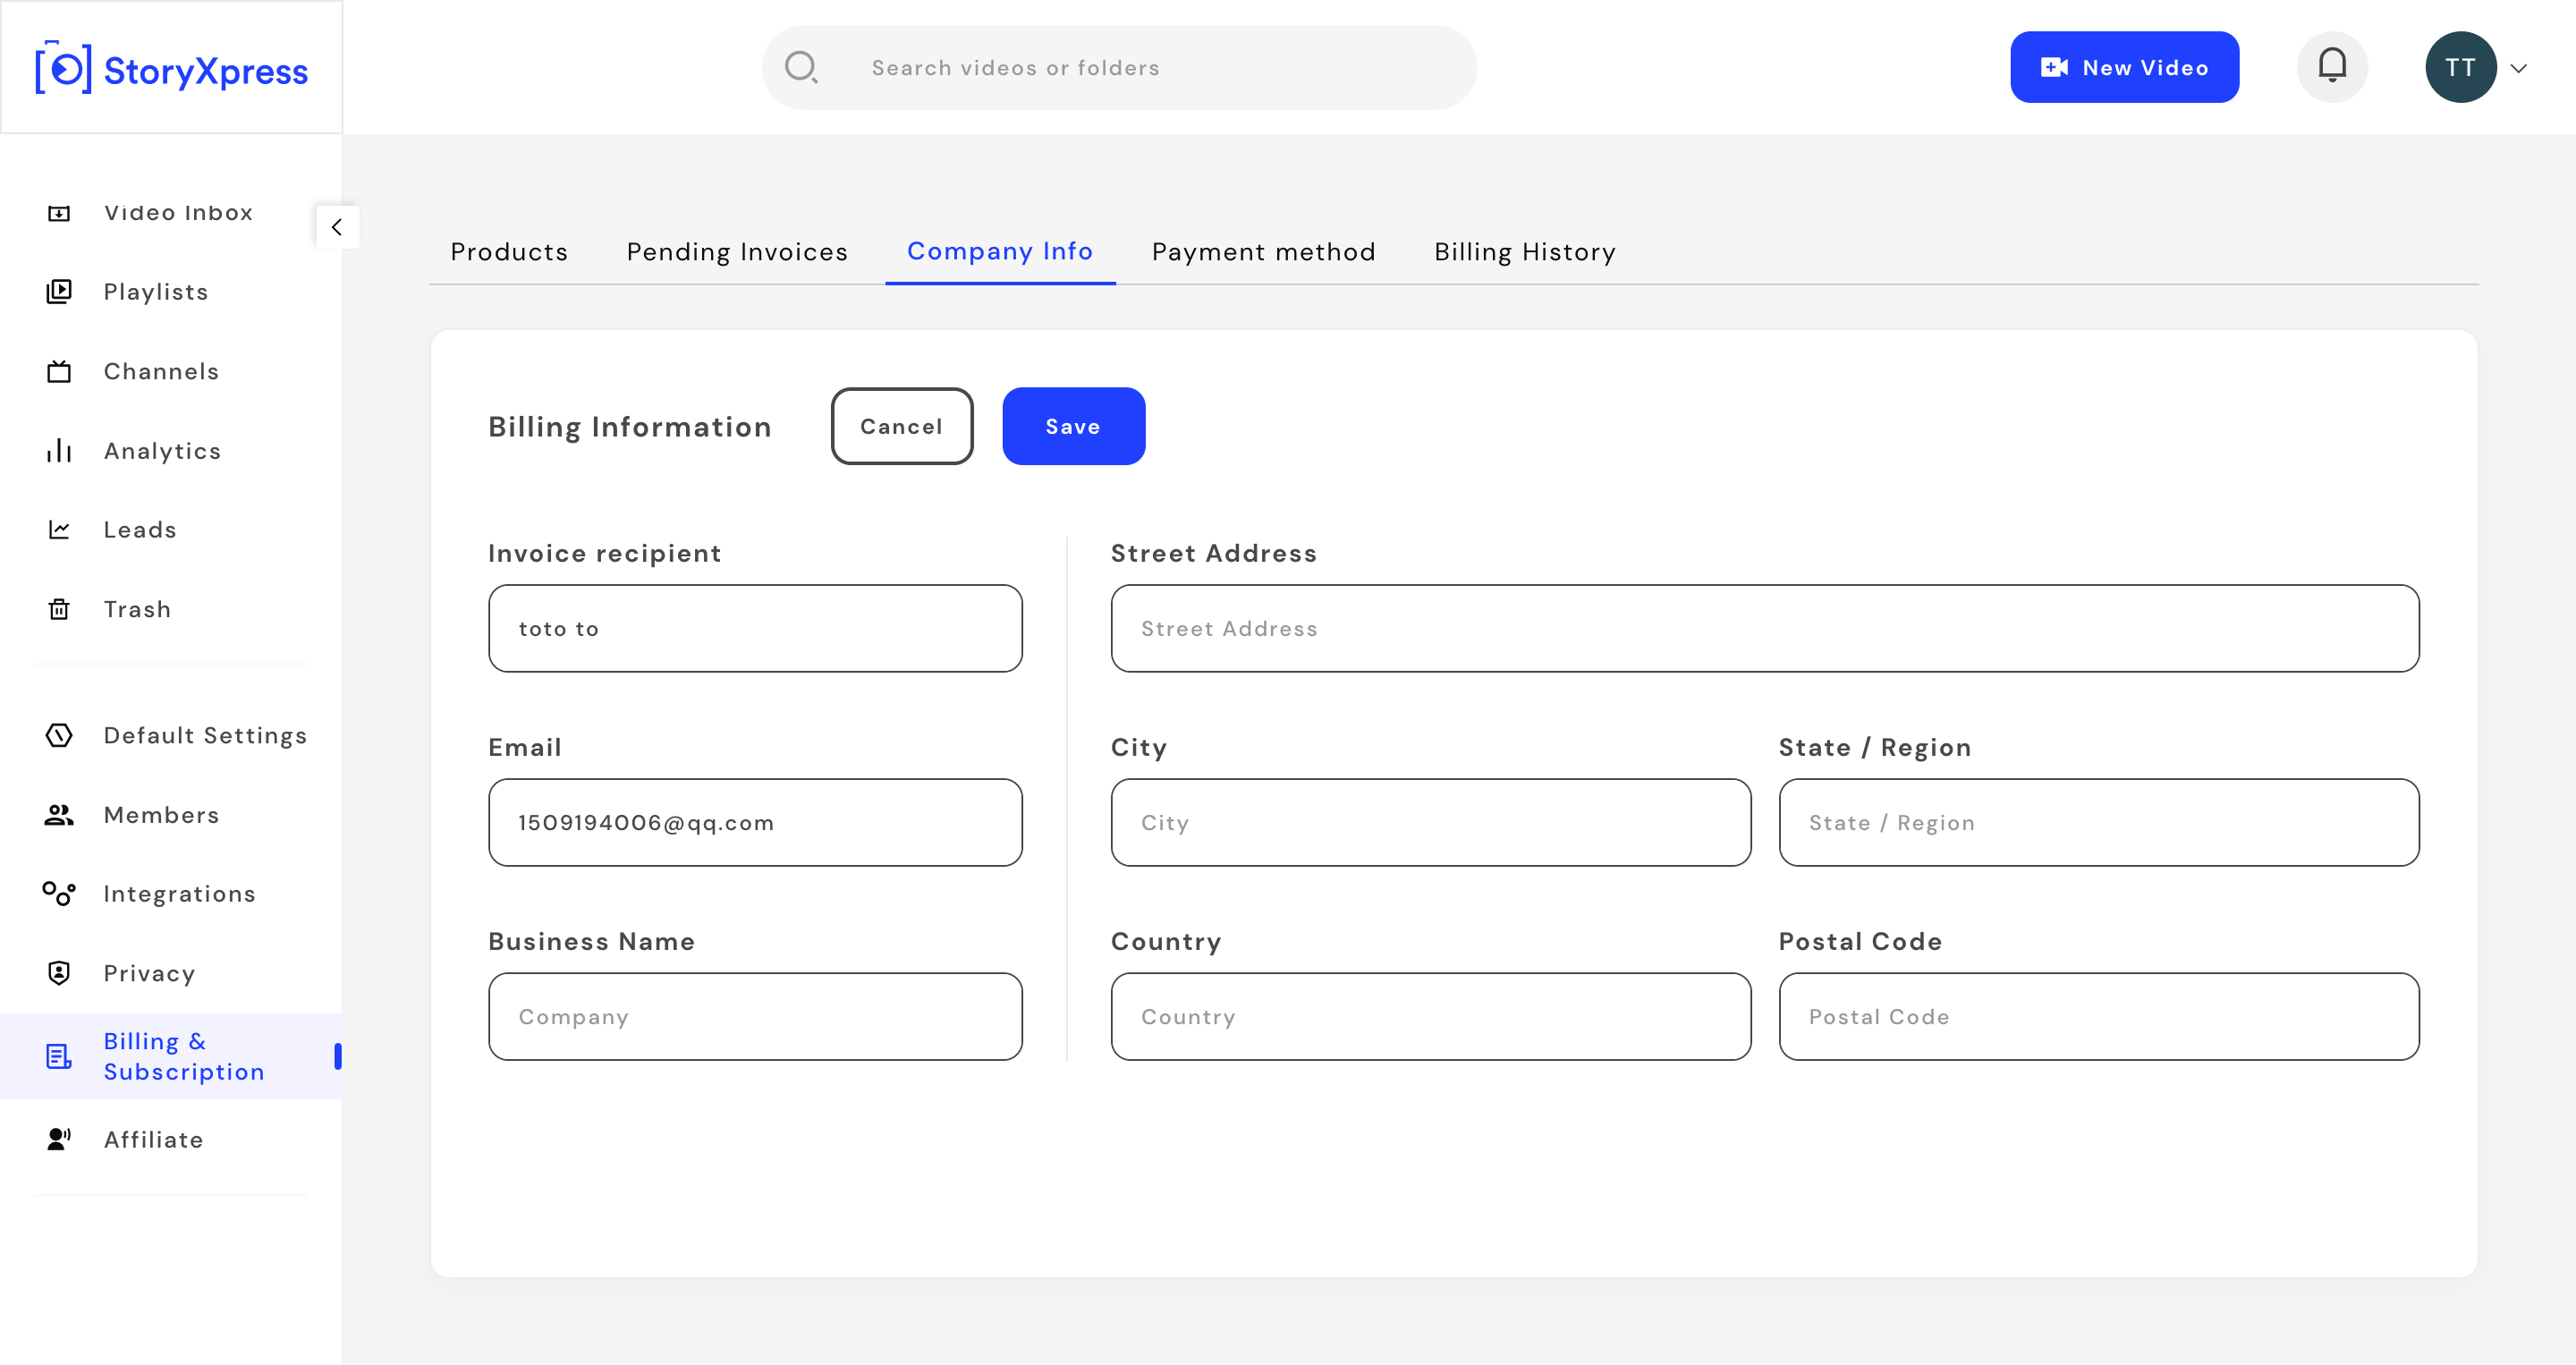The image size is (2576, 1365).
Task: Click the Members people icon
Action: [59, 815]
